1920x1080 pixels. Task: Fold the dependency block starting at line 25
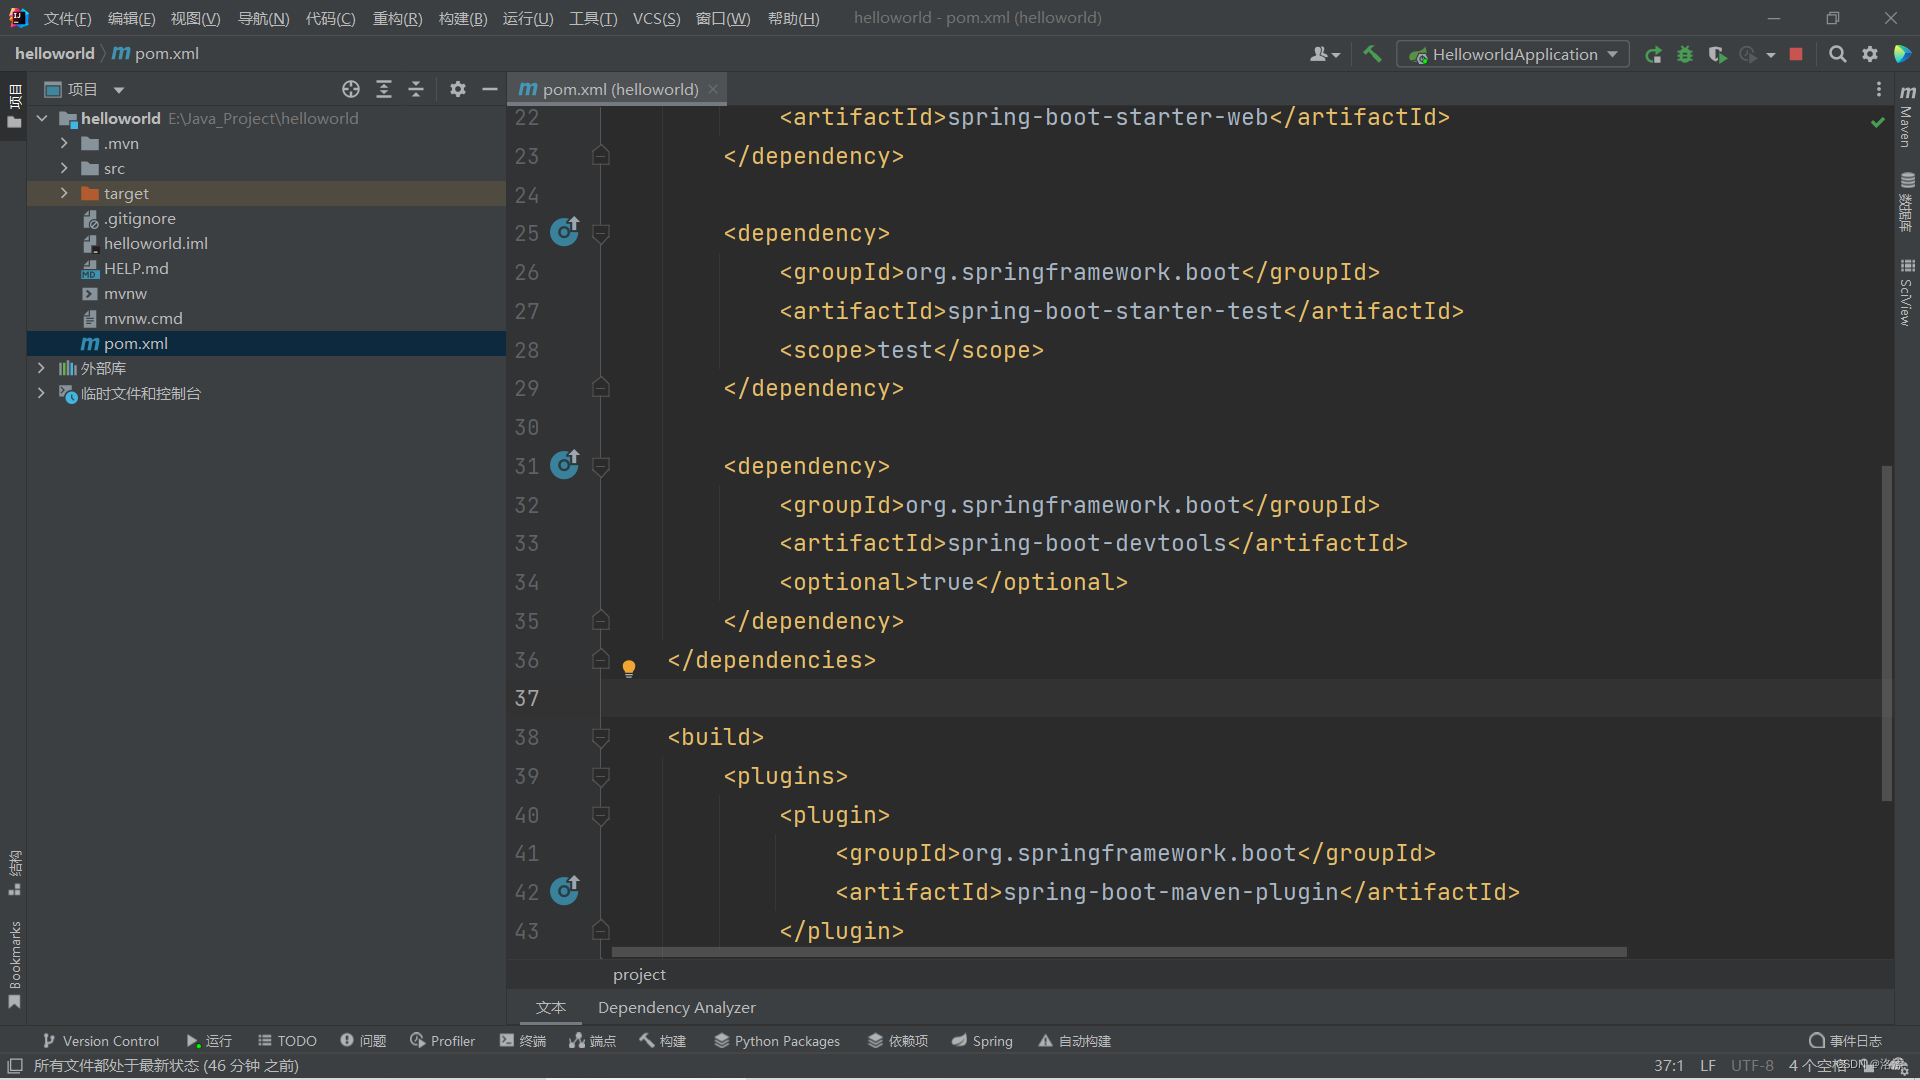click(x=601, y=234)
